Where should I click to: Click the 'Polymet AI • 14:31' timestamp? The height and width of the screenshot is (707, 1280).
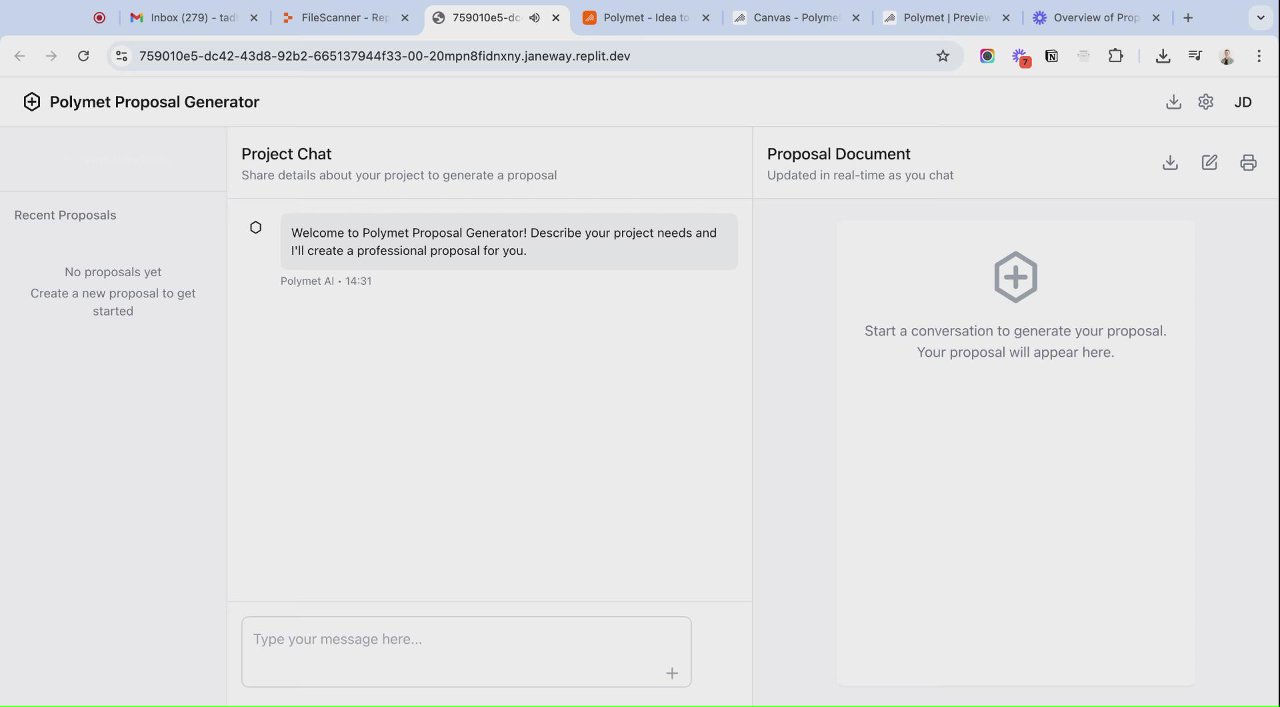[x=326, y=281]
